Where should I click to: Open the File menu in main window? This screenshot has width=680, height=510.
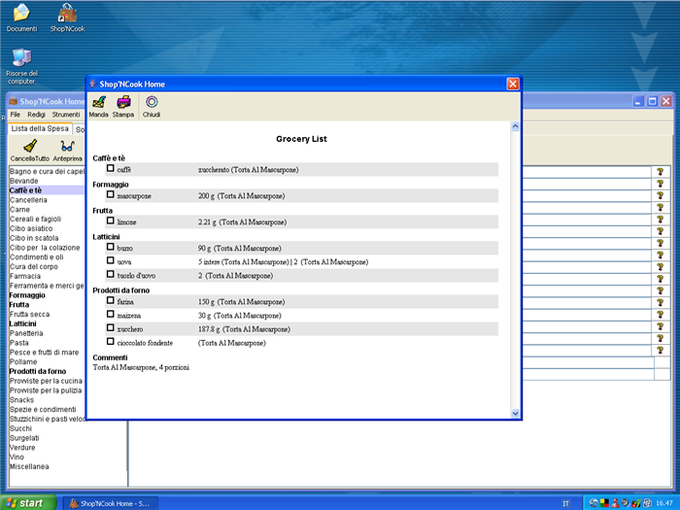(15, 114)
